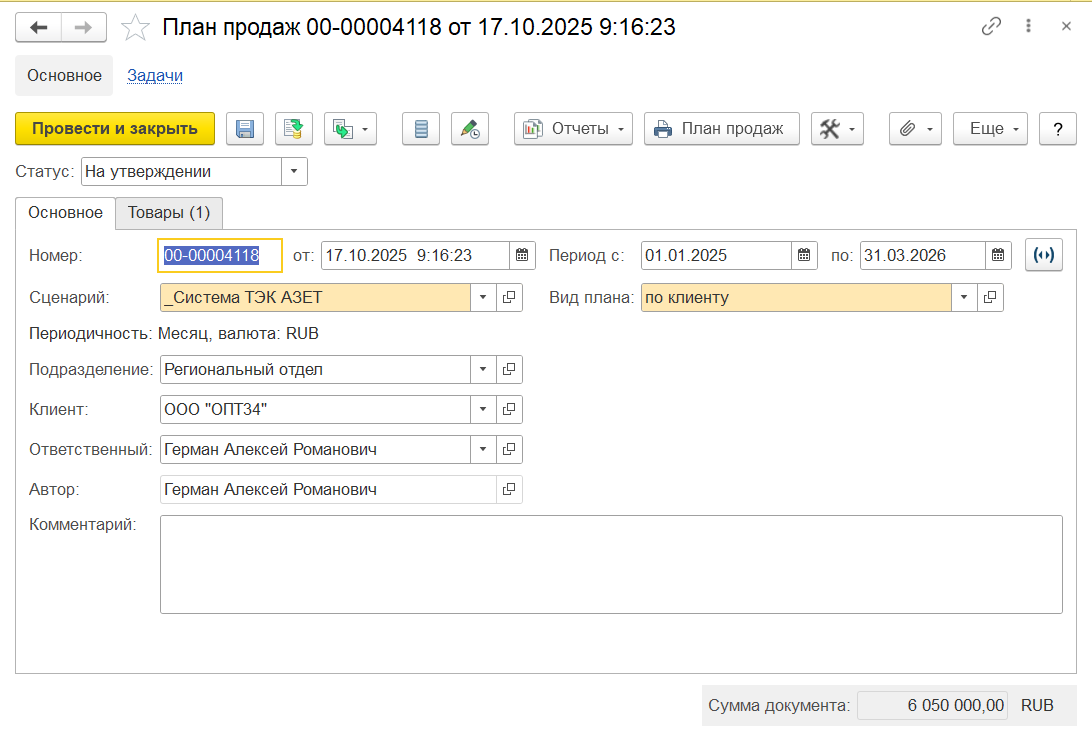Open the Вид плана dropdown
1092x736 pixels.
point(964,298)
